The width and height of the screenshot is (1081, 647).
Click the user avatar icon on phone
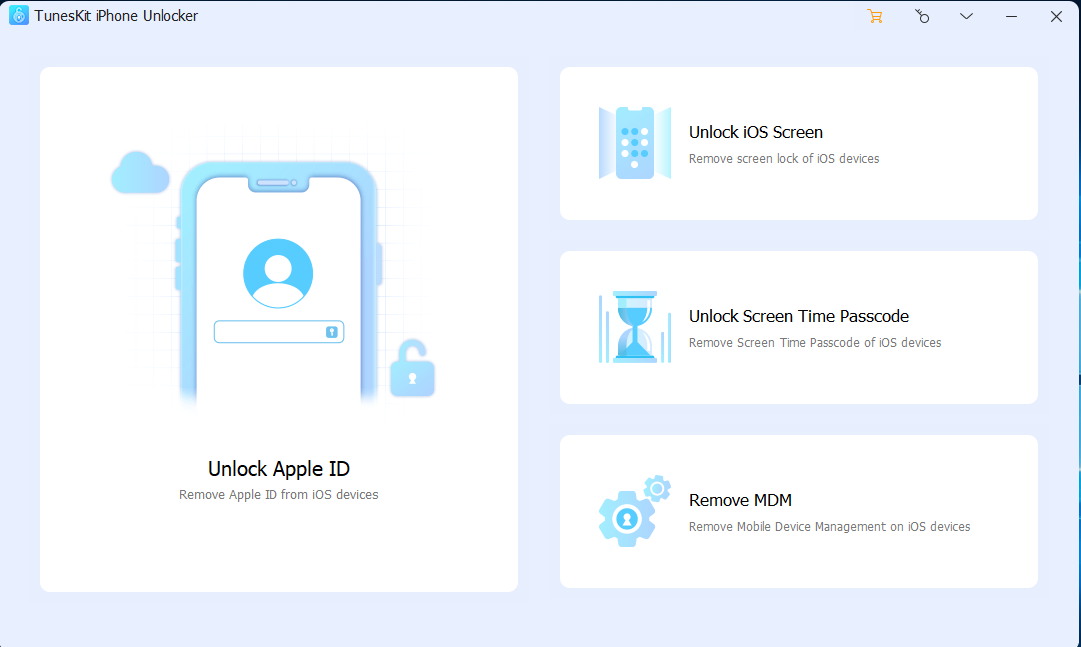278,273
